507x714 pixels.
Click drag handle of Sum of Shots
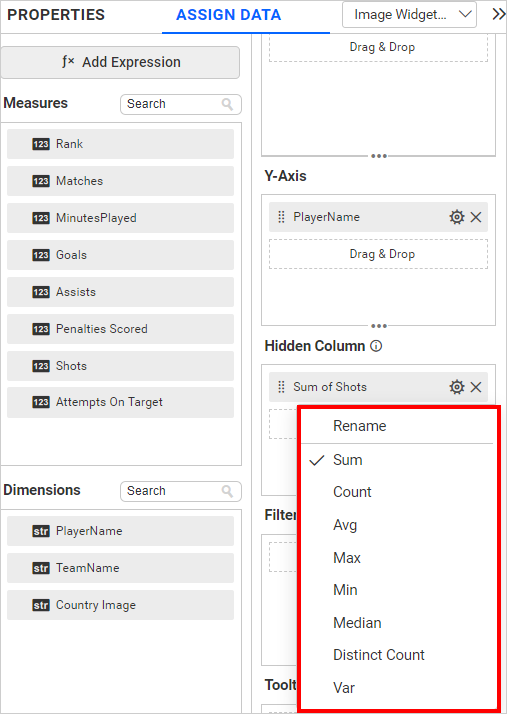coord(282,387)
